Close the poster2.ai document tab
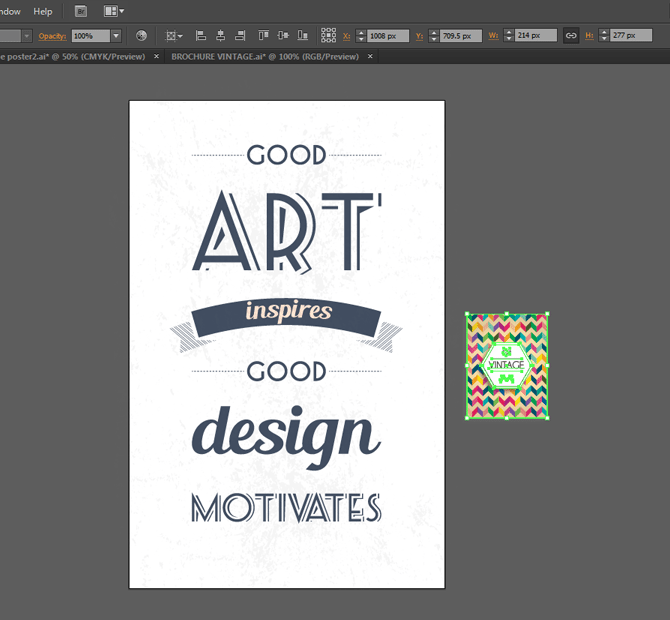 point(154,57)
